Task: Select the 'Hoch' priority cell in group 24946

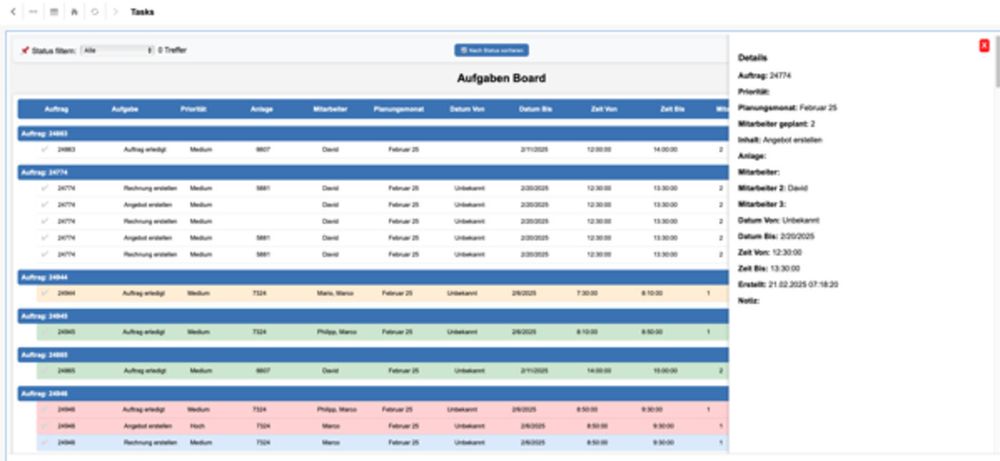Action: tap(197, 425)
